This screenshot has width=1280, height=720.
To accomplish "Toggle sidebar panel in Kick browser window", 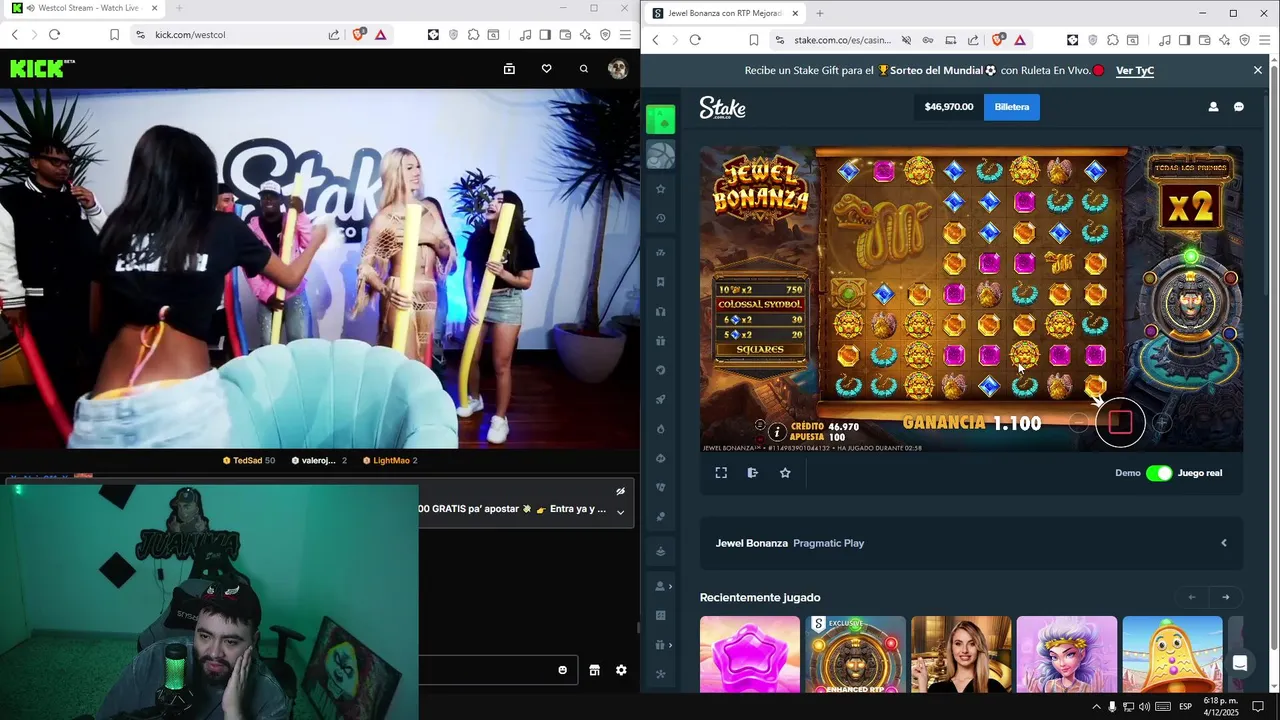I will click(x=545, y=35).
